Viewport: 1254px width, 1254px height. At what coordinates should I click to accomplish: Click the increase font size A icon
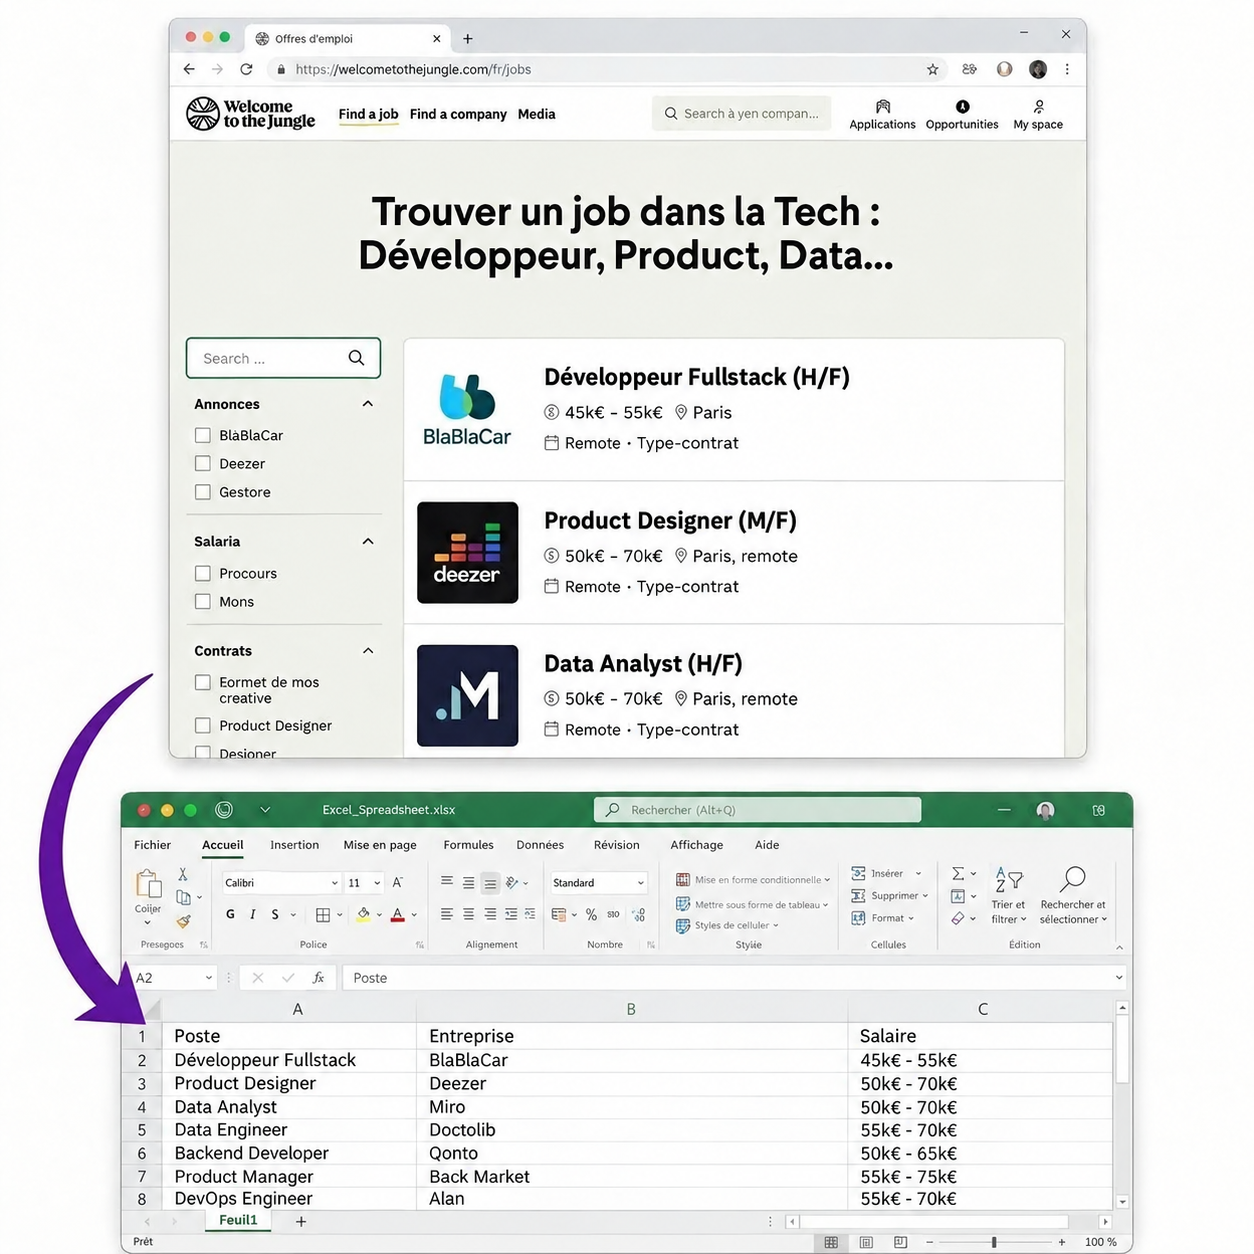(398, 882)
